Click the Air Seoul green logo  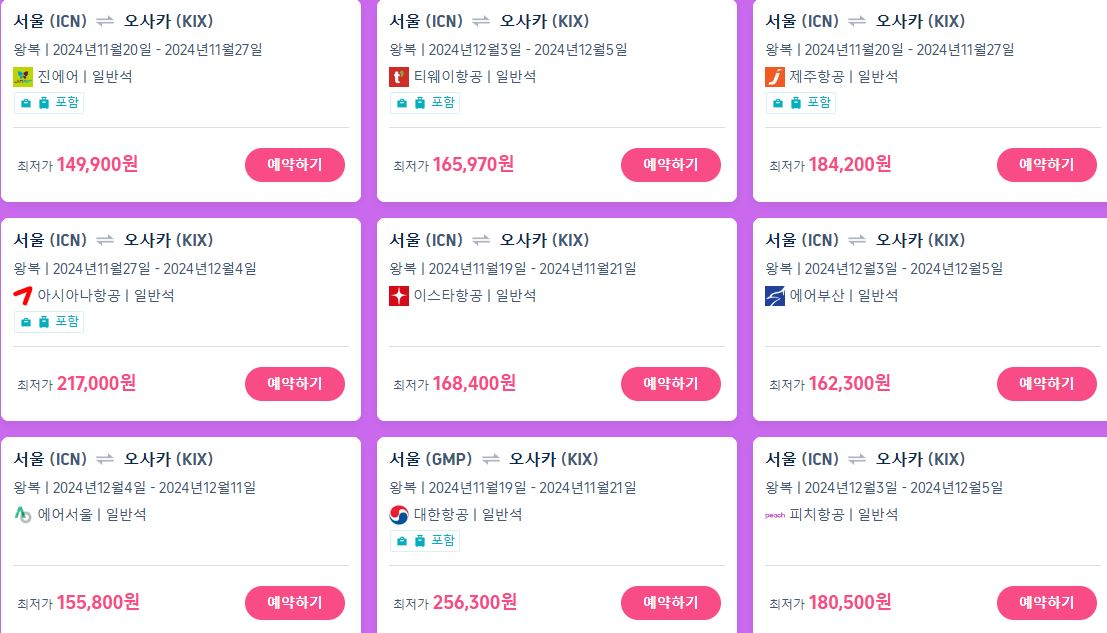coord(23,514)
